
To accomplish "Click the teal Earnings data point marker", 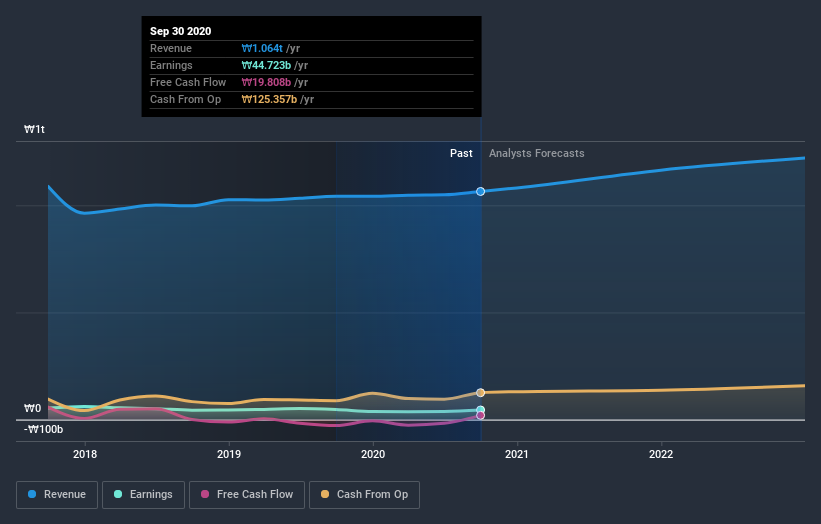I will pyautogui.click(x=481, y=410).
